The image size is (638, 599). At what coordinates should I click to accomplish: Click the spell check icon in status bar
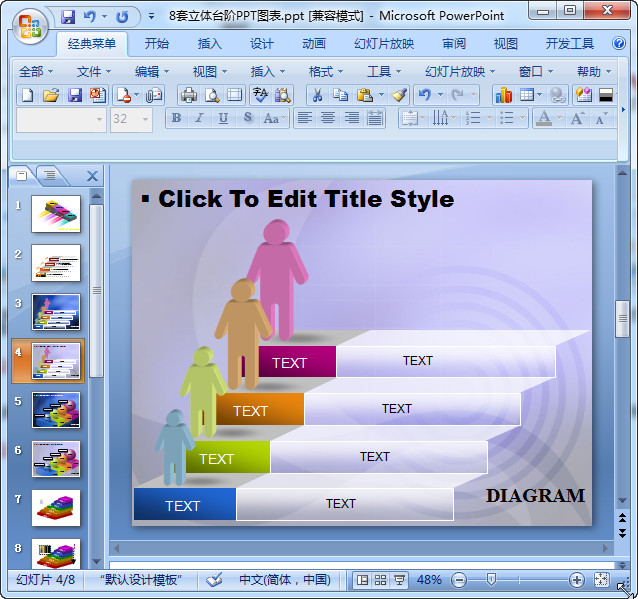tap(214, 580)
